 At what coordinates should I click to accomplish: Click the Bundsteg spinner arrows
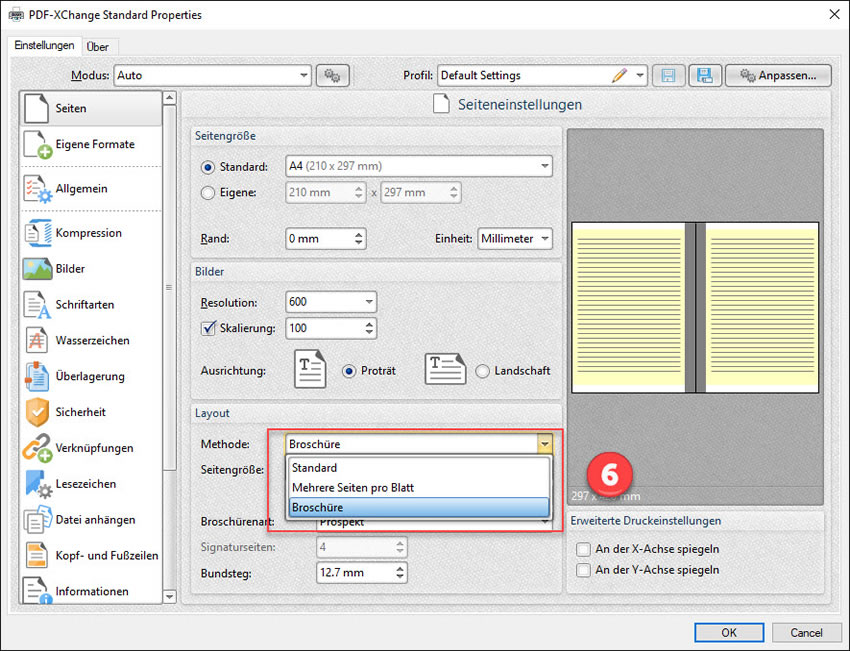[400, 572]
